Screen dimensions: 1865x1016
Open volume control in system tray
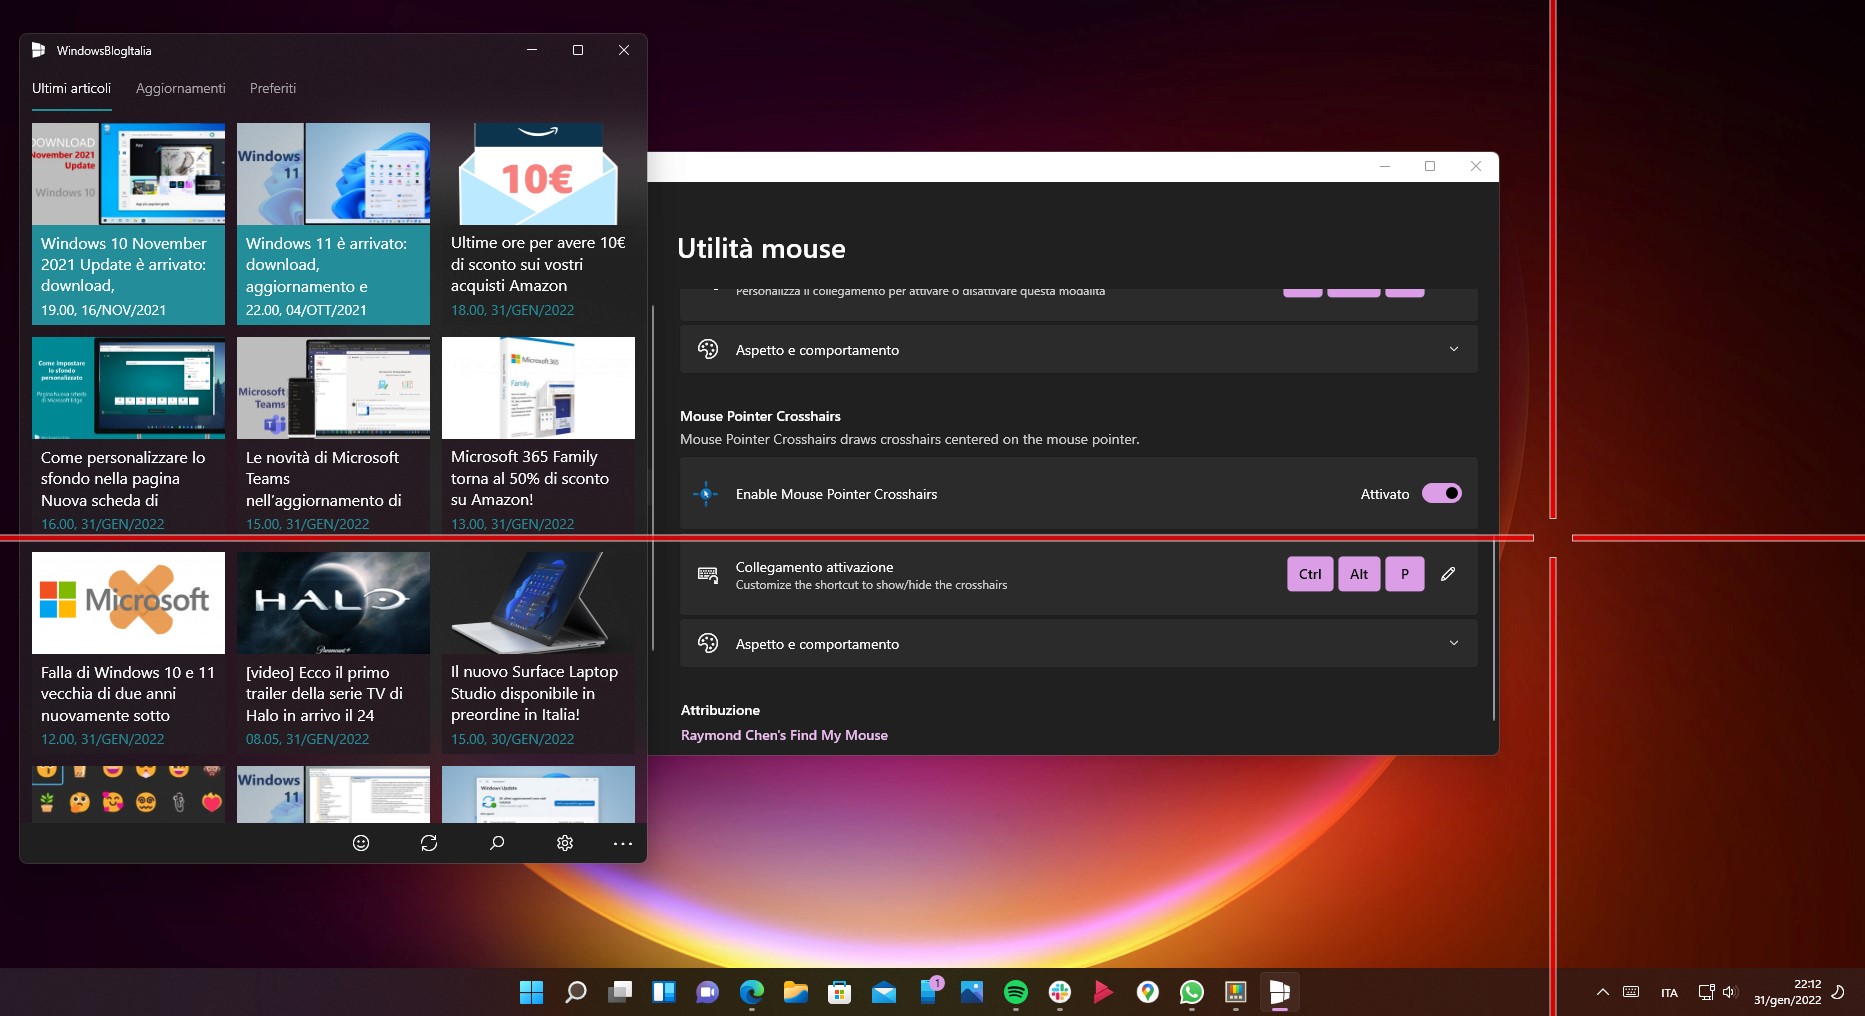(x=1730, y=992)
